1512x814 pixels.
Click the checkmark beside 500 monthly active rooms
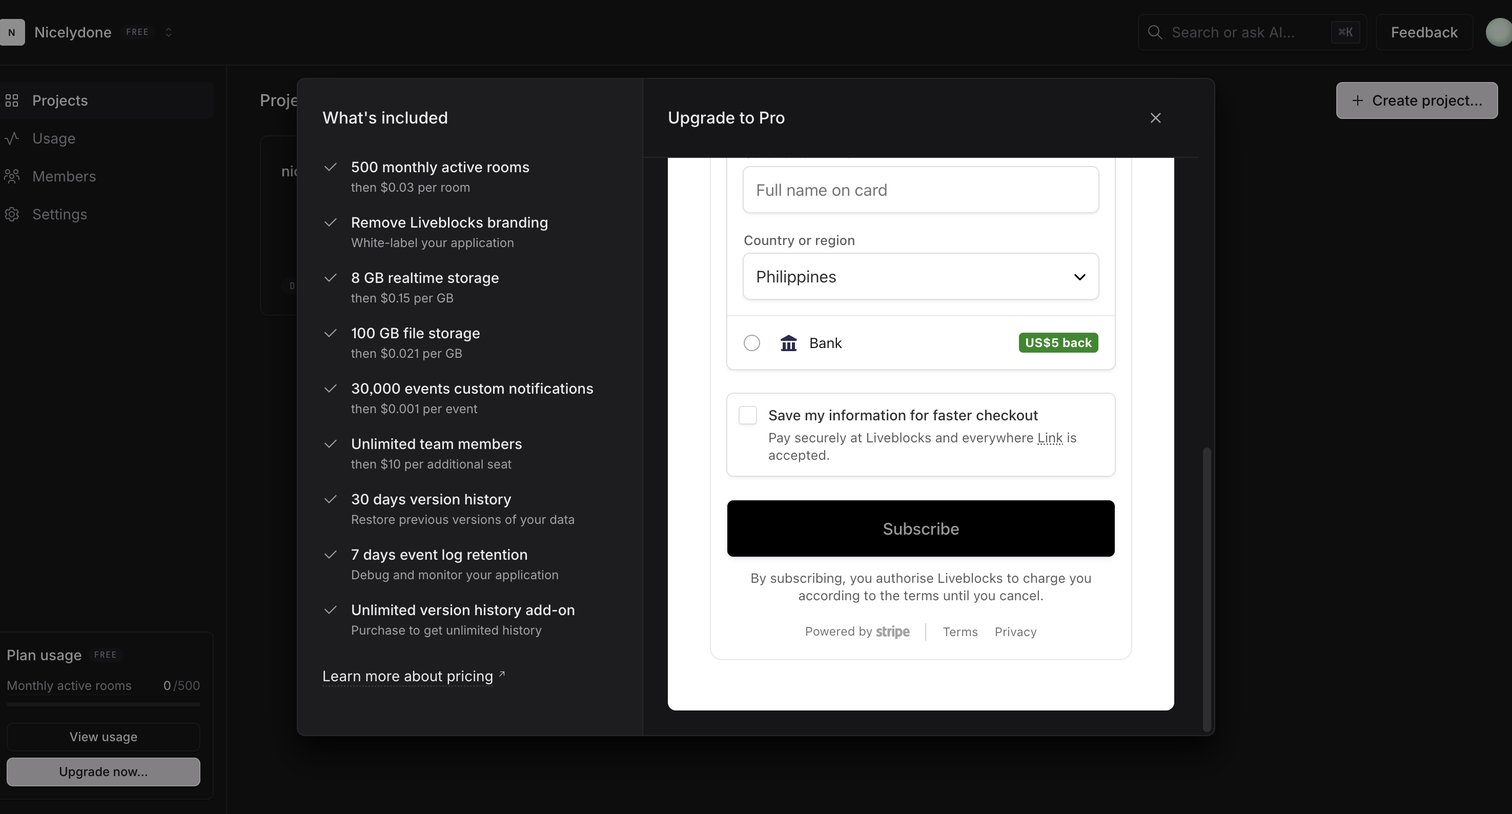[331, 167]
